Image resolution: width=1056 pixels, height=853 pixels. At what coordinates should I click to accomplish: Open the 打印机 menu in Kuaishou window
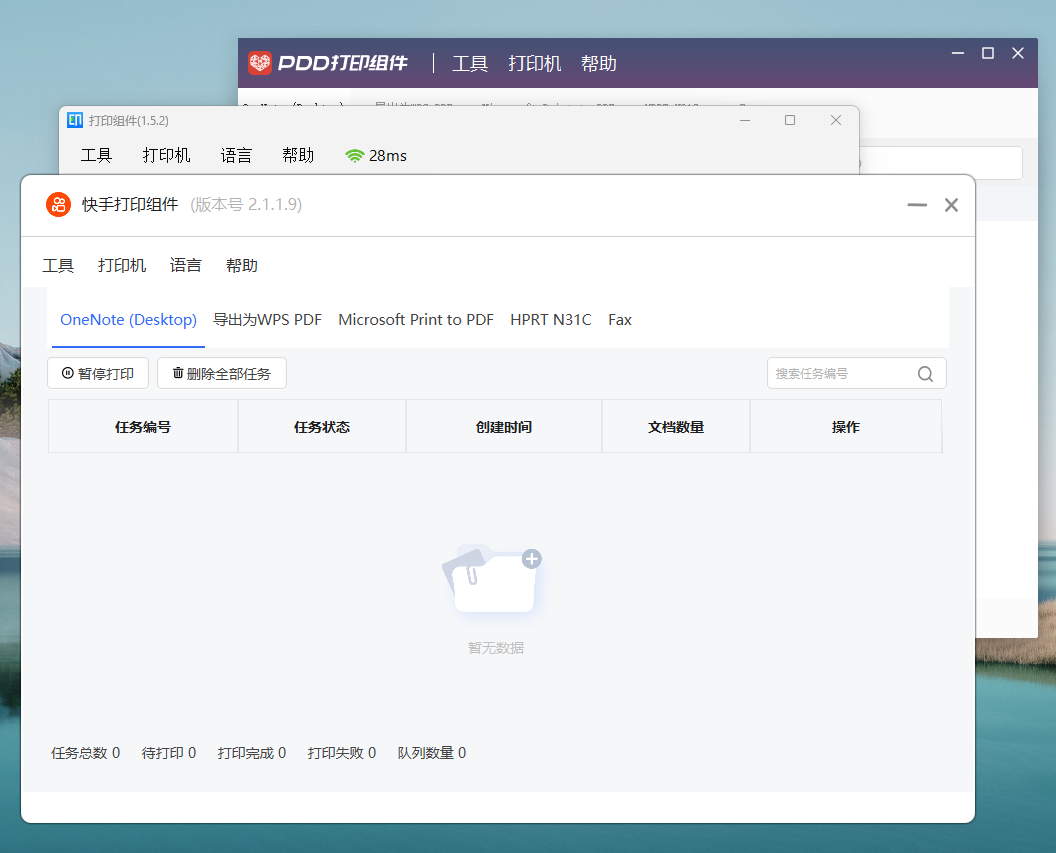pos(122,265)
